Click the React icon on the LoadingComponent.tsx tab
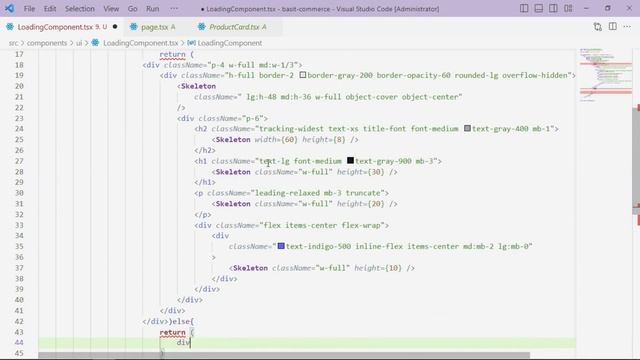Viewport: 640px width, 360px height. tap(10, 27)
